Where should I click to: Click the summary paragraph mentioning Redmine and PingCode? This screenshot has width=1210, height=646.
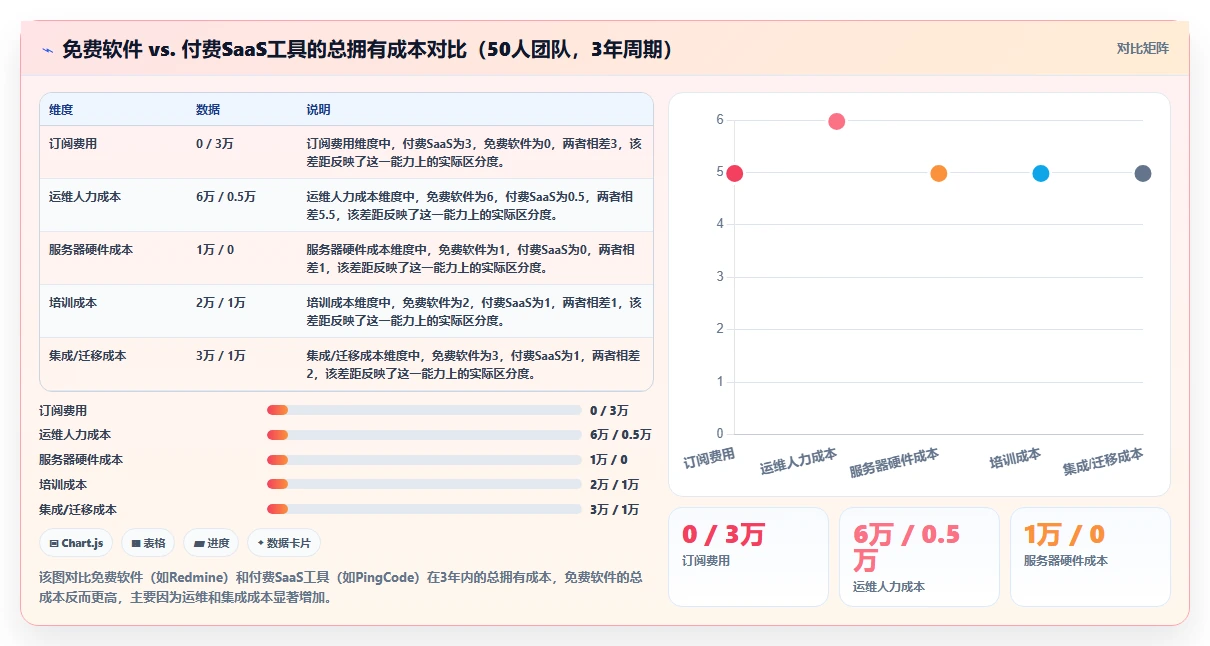click(x=342, y=587)
